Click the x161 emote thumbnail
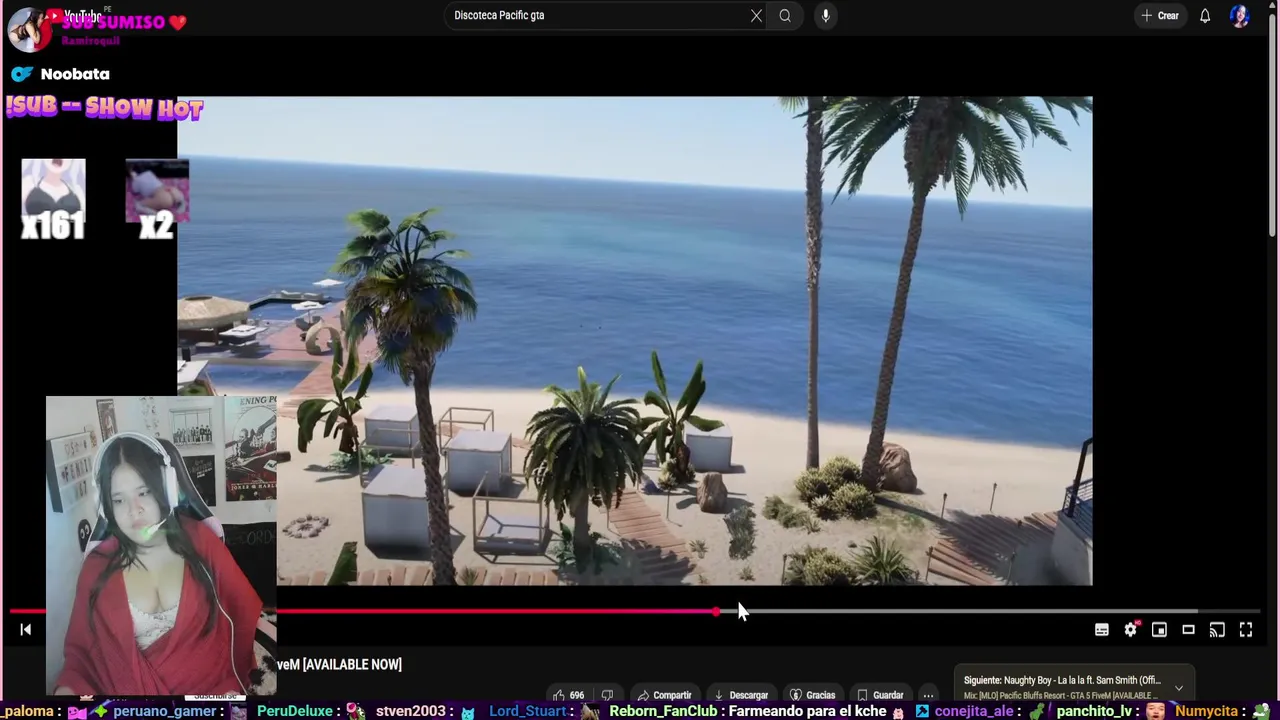1280x720 pixels. pos(53,198)
